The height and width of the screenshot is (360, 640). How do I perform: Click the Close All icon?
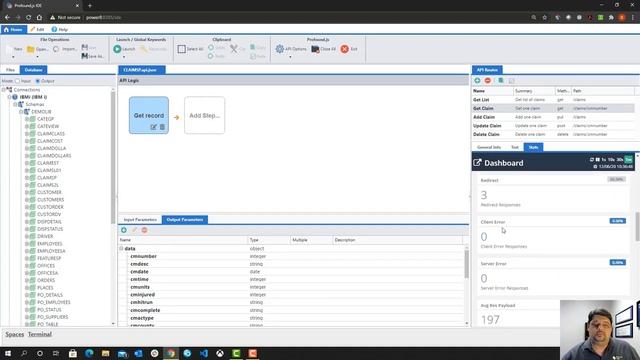point(315,49)
